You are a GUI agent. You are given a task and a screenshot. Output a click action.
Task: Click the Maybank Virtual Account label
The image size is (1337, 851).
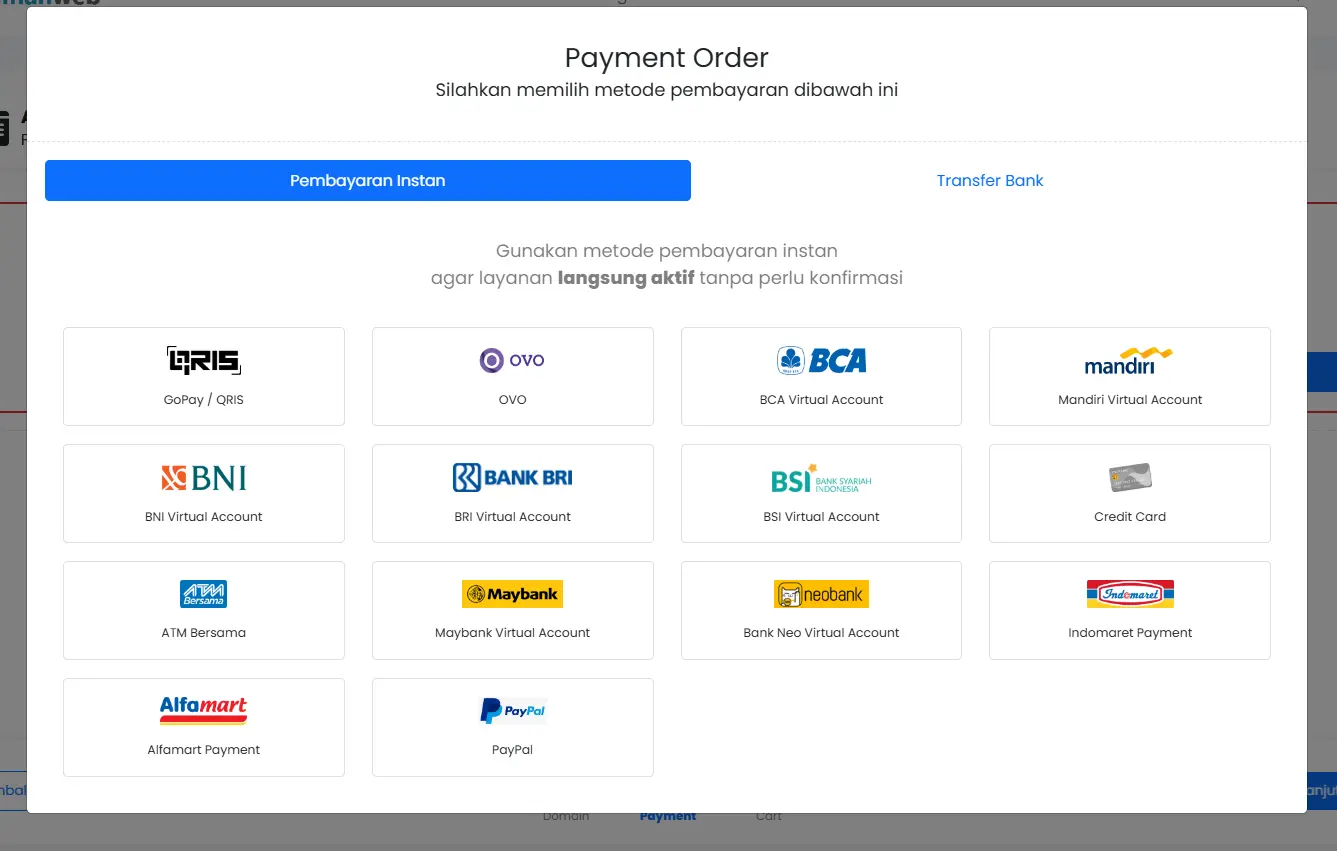(x=512, y=633)
